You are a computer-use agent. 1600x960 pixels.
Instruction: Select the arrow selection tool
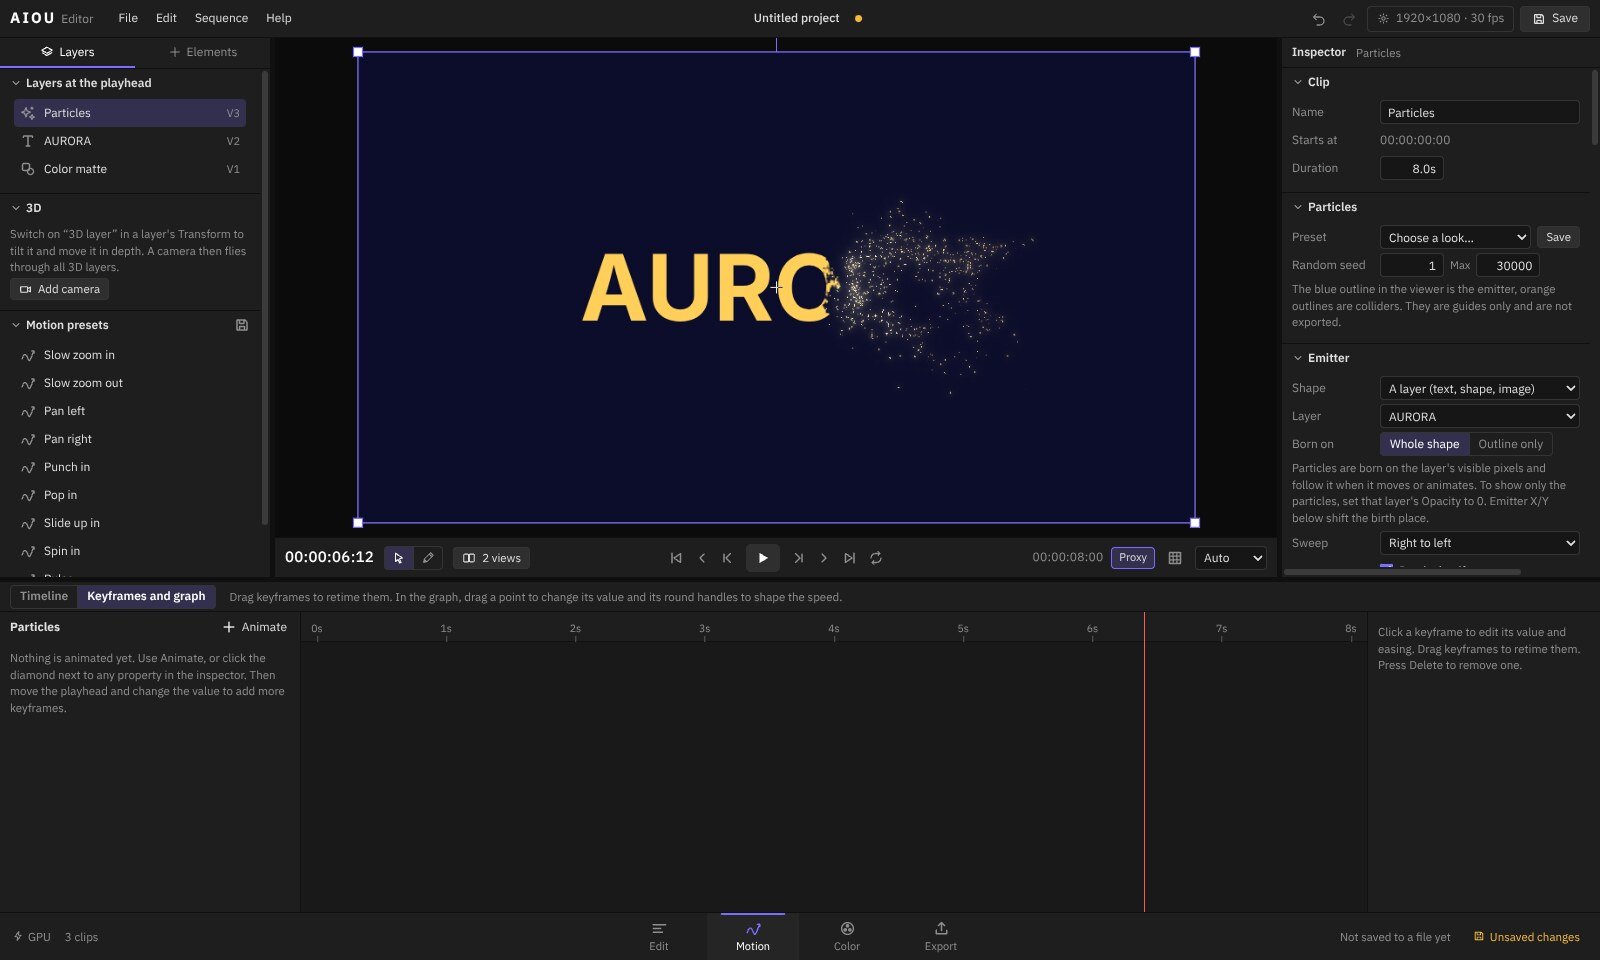coord(399,558)
